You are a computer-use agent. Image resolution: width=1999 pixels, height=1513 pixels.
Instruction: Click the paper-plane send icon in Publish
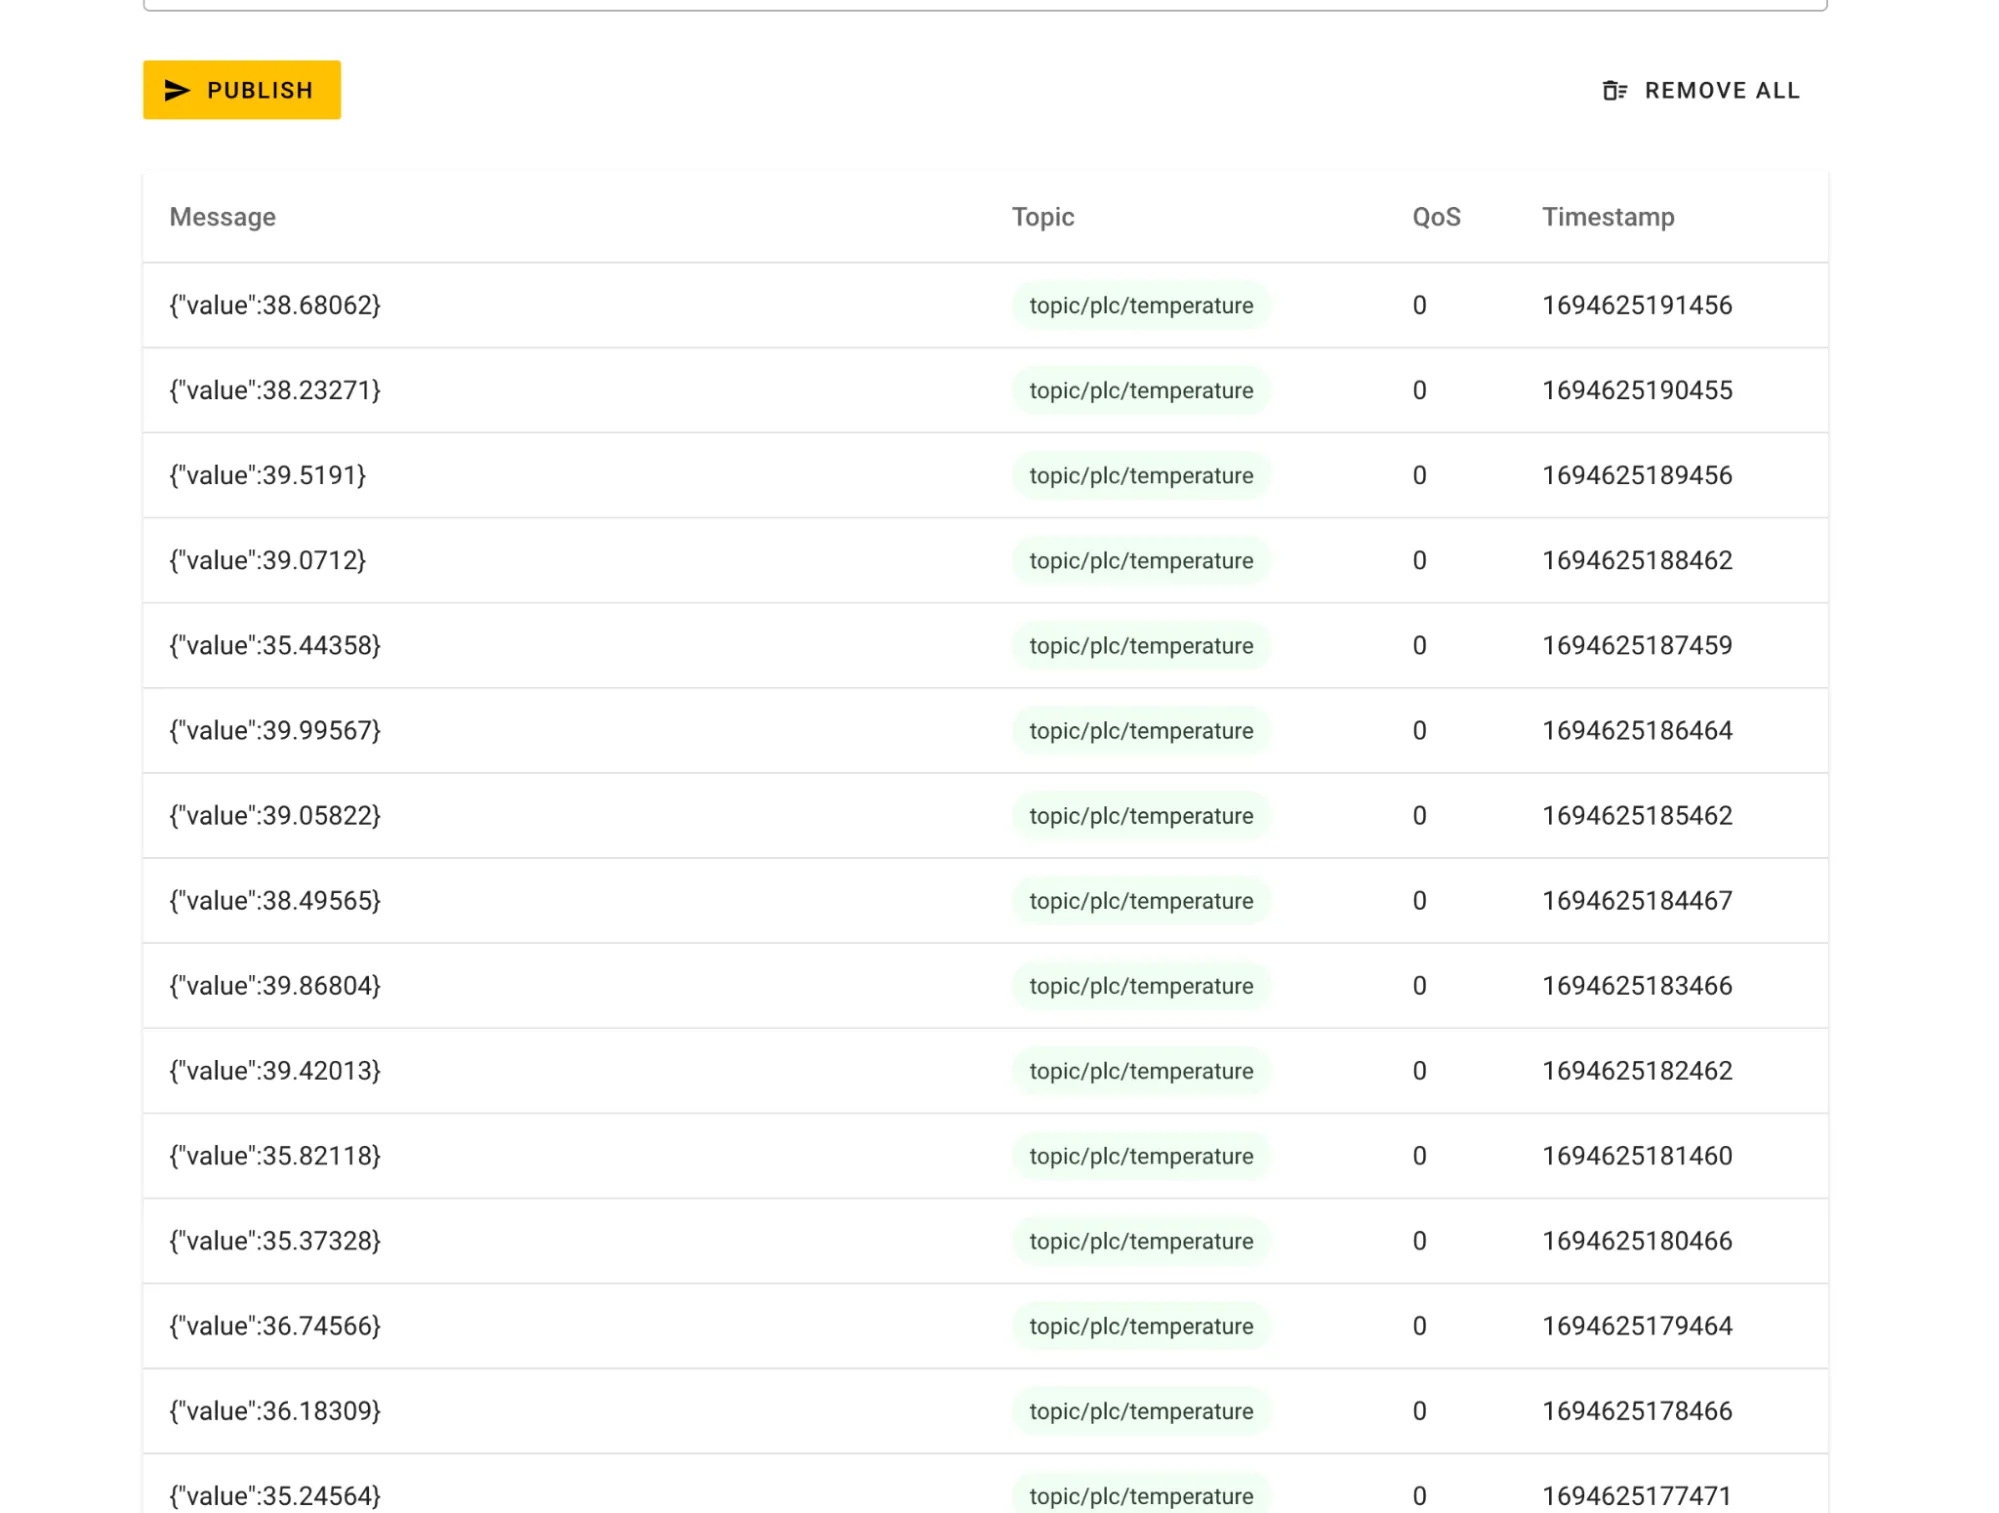coord(177,90)
